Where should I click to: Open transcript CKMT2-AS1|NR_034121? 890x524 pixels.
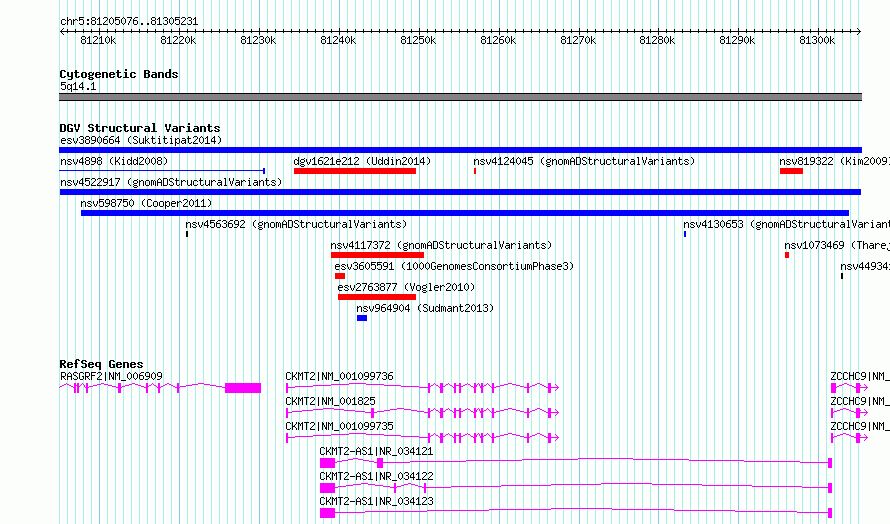(x=376, y=451)
